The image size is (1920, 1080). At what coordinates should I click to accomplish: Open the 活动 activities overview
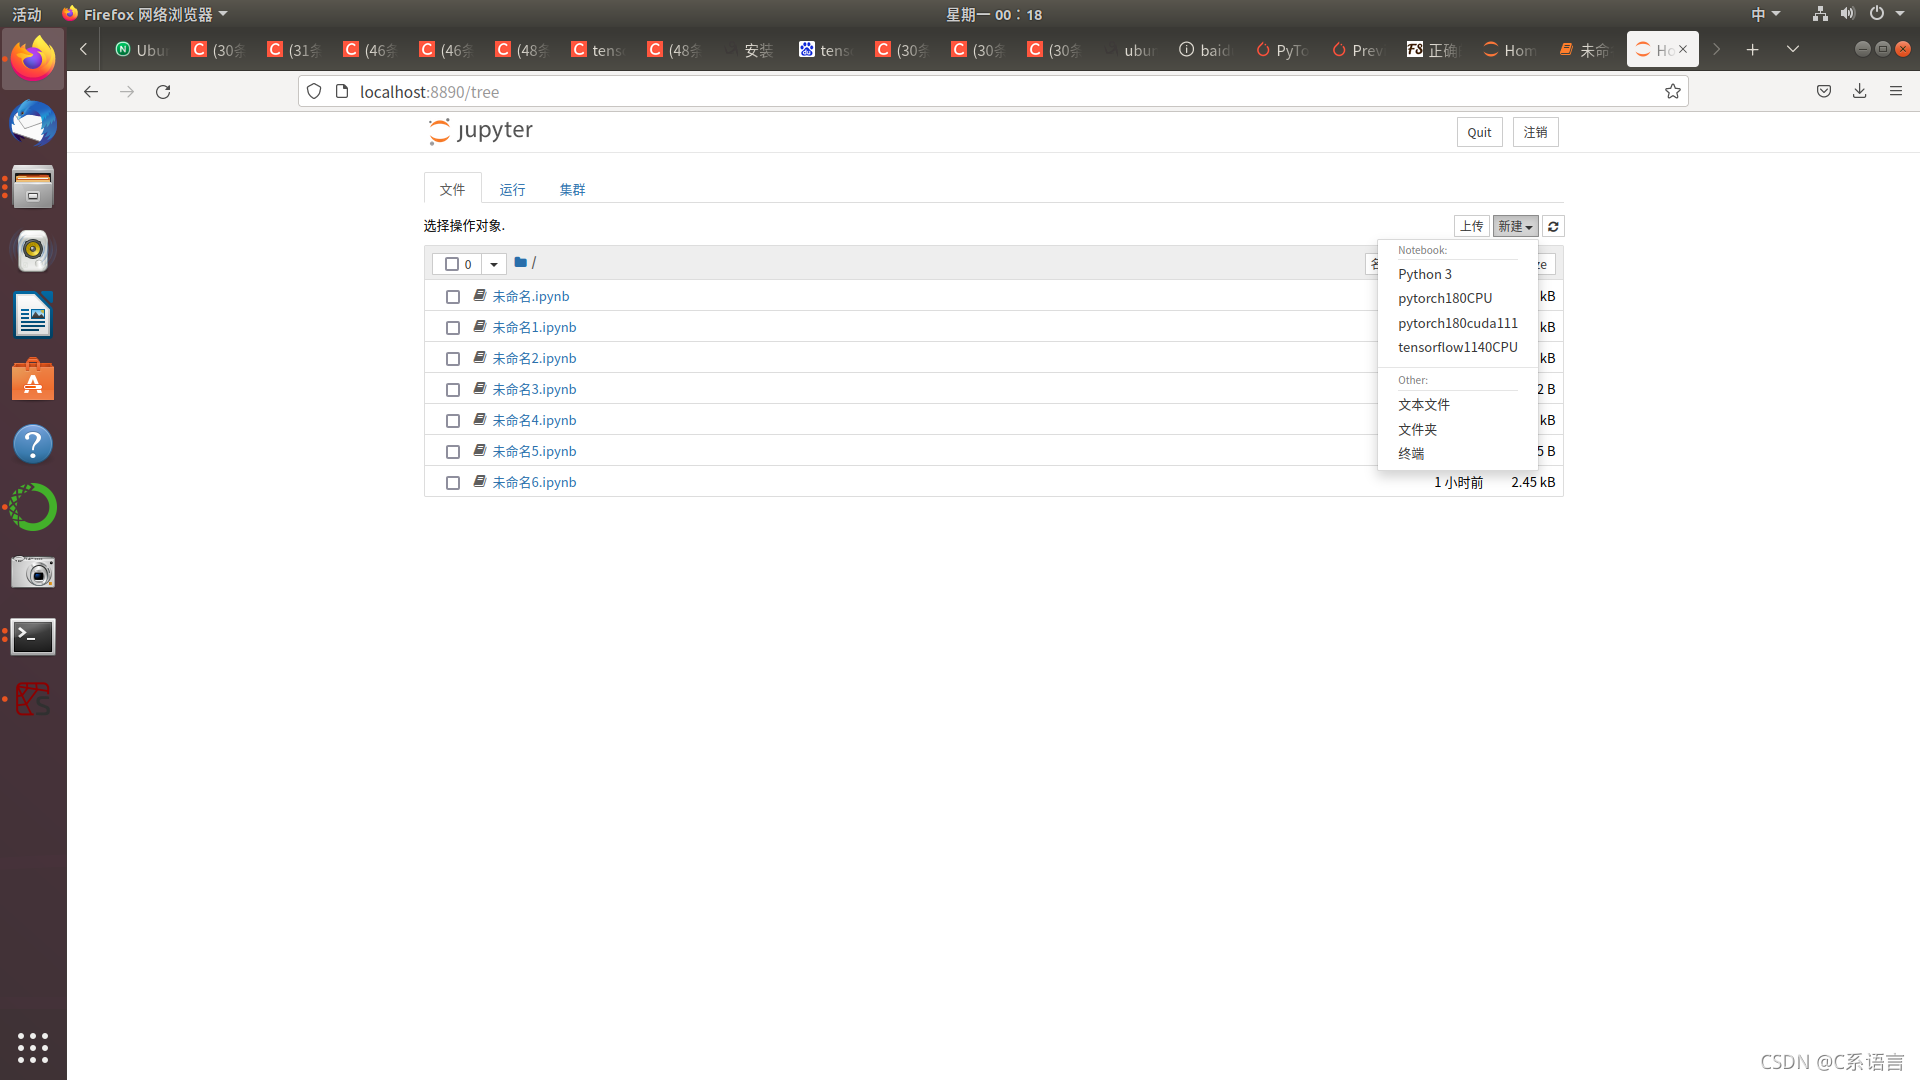pyautogui.click(x=27, y=14)
